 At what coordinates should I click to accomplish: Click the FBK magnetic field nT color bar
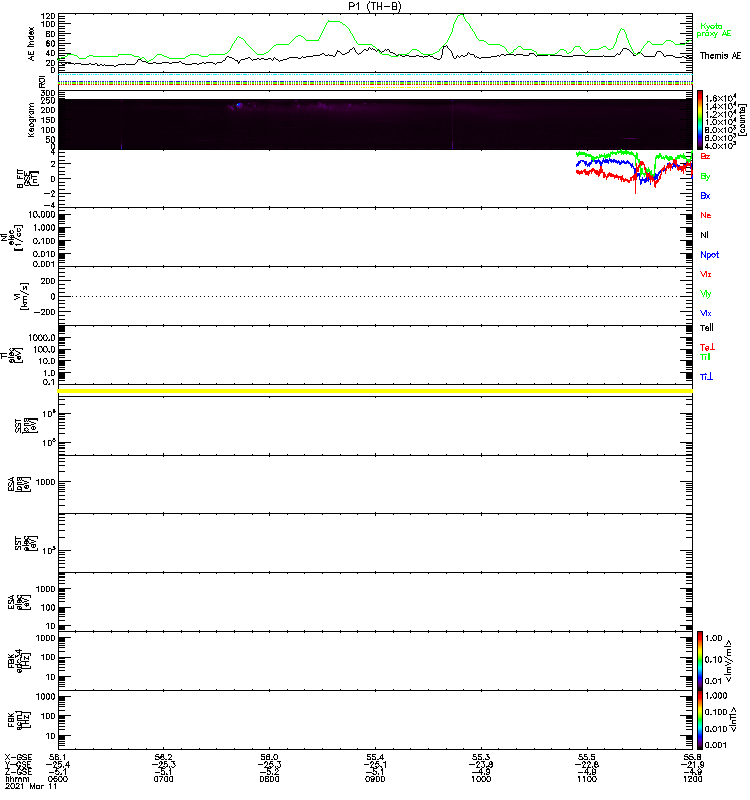700,720
